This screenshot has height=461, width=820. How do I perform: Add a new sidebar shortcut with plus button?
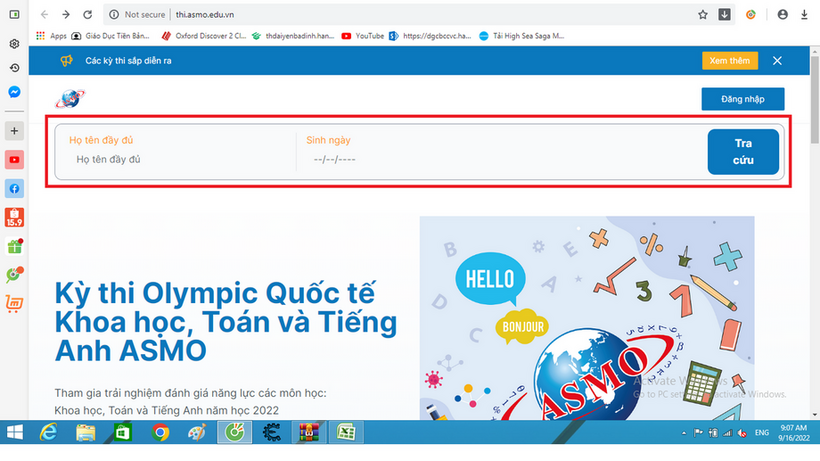[x=15, y=131]
